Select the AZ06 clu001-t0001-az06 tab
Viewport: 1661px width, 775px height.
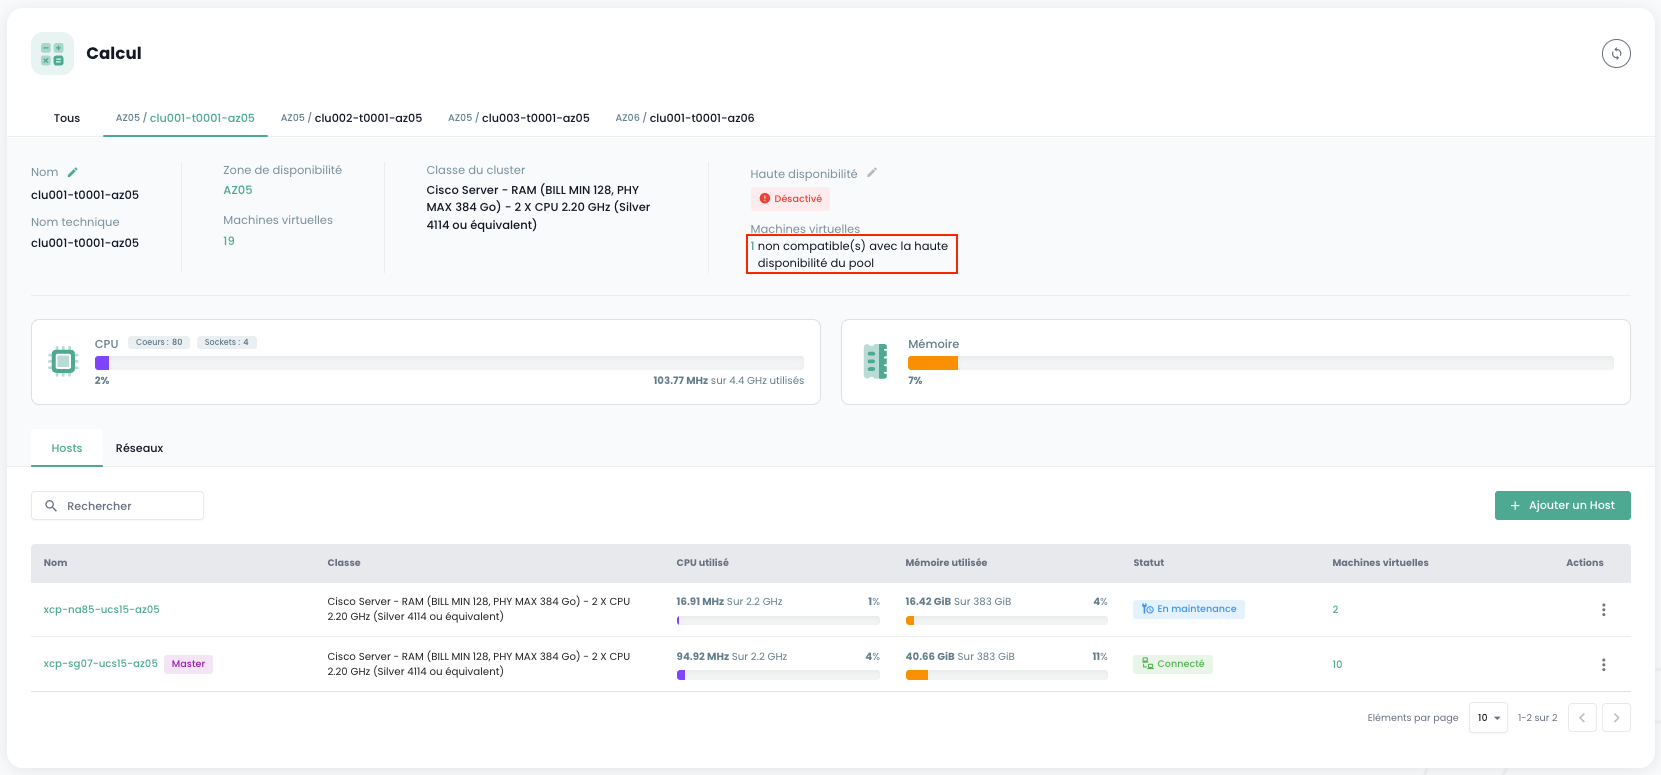point(685,118)
